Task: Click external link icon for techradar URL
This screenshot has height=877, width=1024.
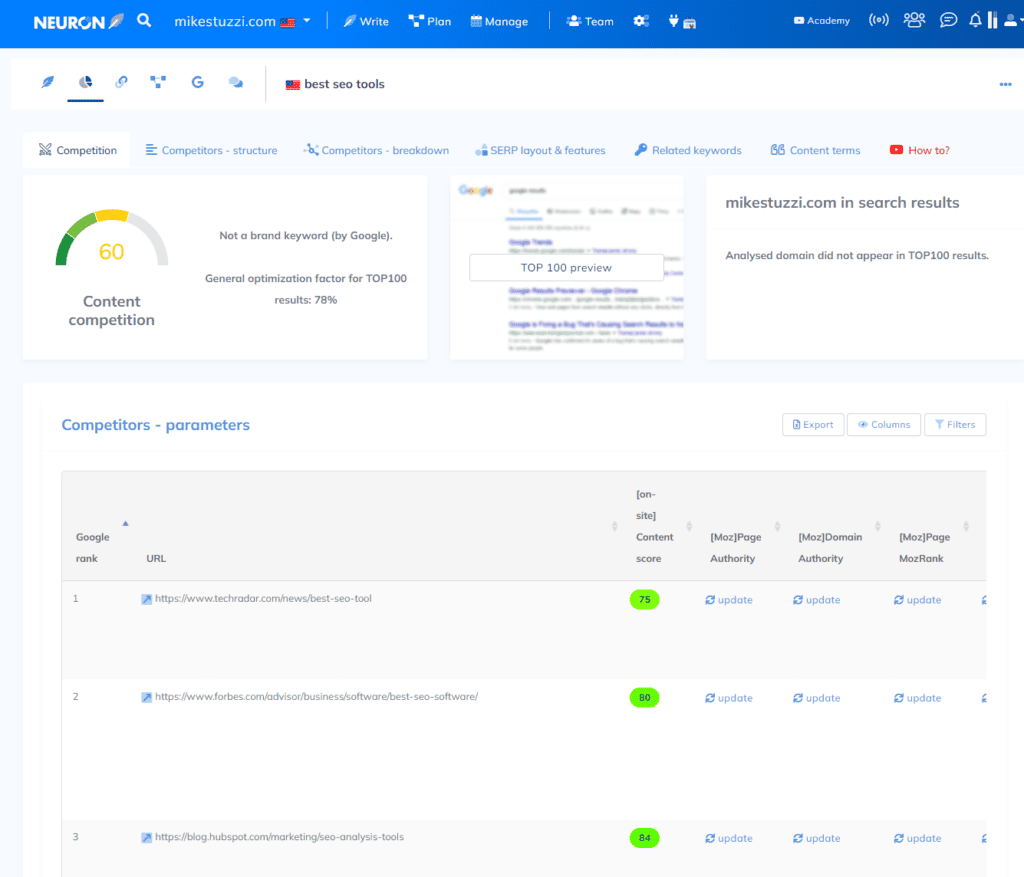Action: (147, 599)
